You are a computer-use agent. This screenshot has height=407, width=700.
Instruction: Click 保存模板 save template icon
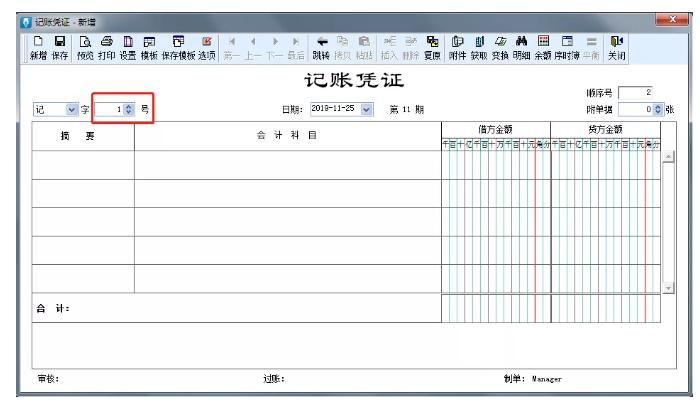point(178,48)
